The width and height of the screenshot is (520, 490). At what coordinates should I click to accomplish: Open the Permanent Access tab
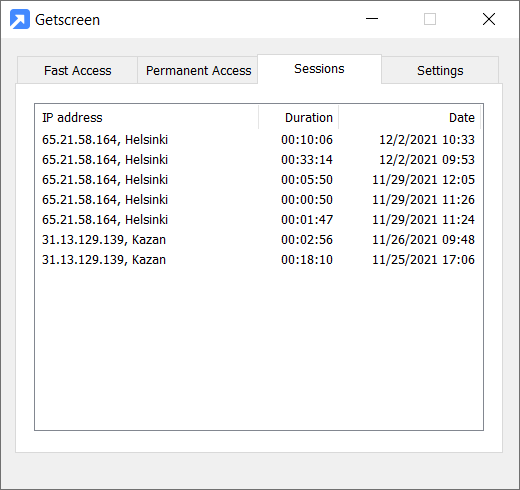[x=198, y=70]
